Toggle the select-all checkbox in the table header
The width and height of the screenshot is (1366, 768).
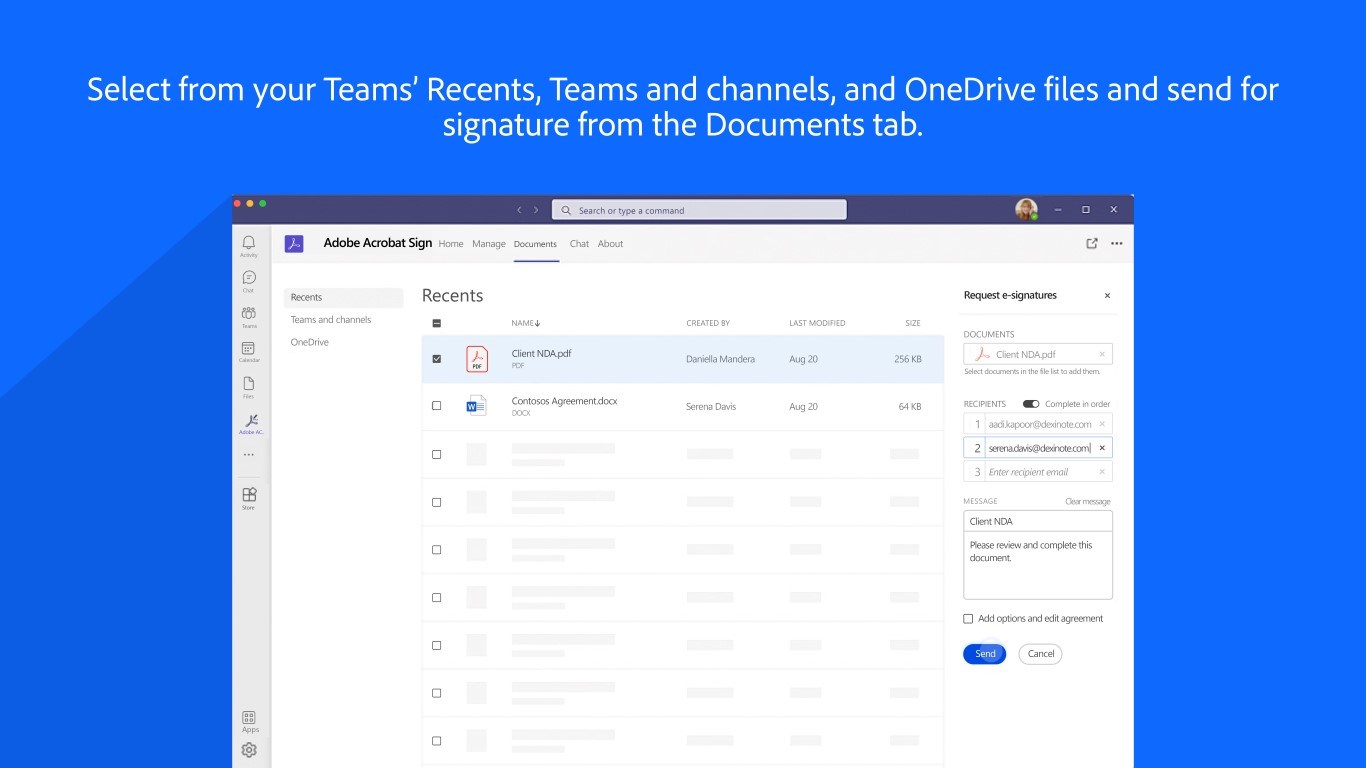click(436, 323)
